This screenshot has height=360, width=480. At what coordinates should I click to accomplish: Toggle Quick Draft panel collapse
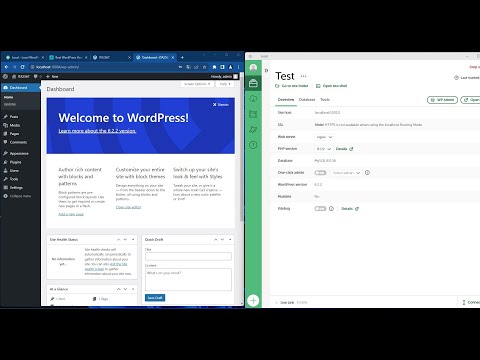(230, 240)
